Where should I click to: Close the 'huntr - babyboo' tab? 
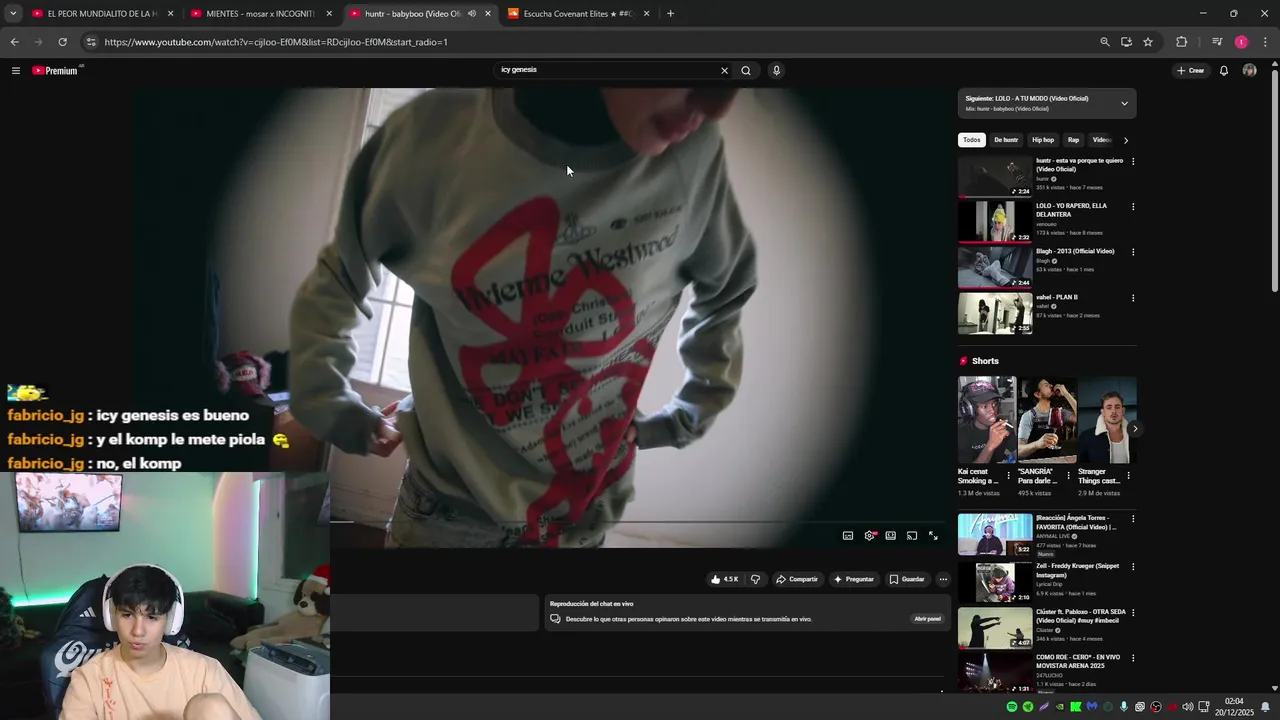488,13
